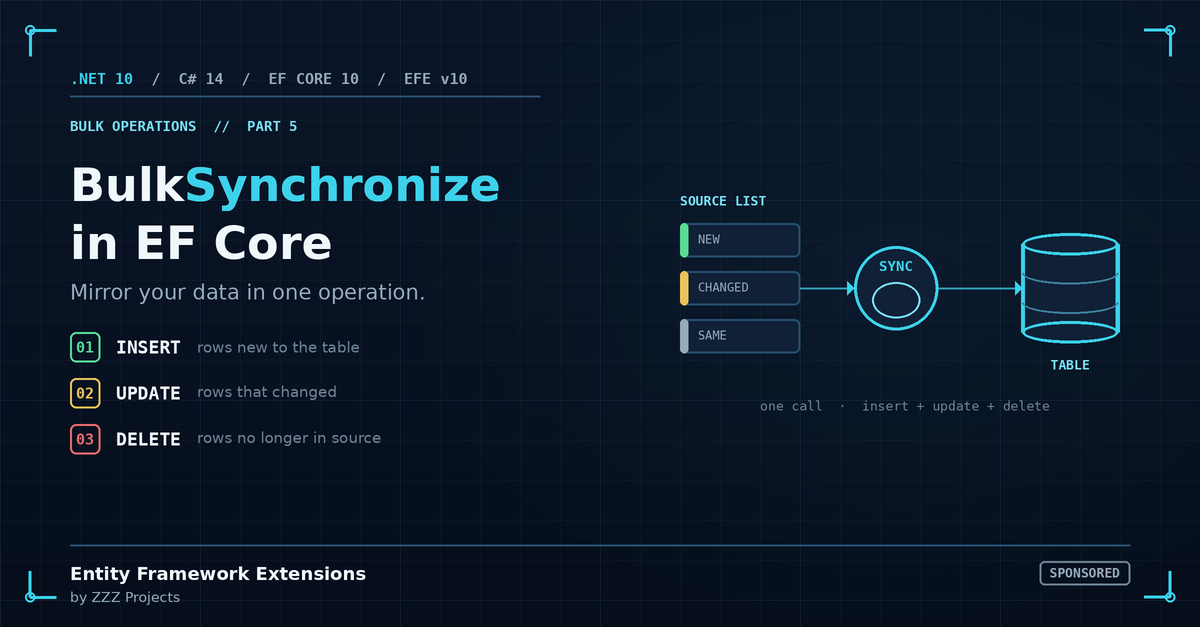Click the 02 numbered badge
The image size is (1200, 627).
point(85,393)
